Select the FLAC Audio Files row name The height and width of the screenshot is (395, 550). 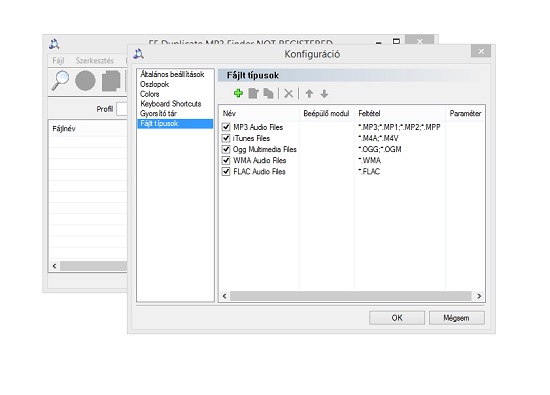(x=259, y=172)
